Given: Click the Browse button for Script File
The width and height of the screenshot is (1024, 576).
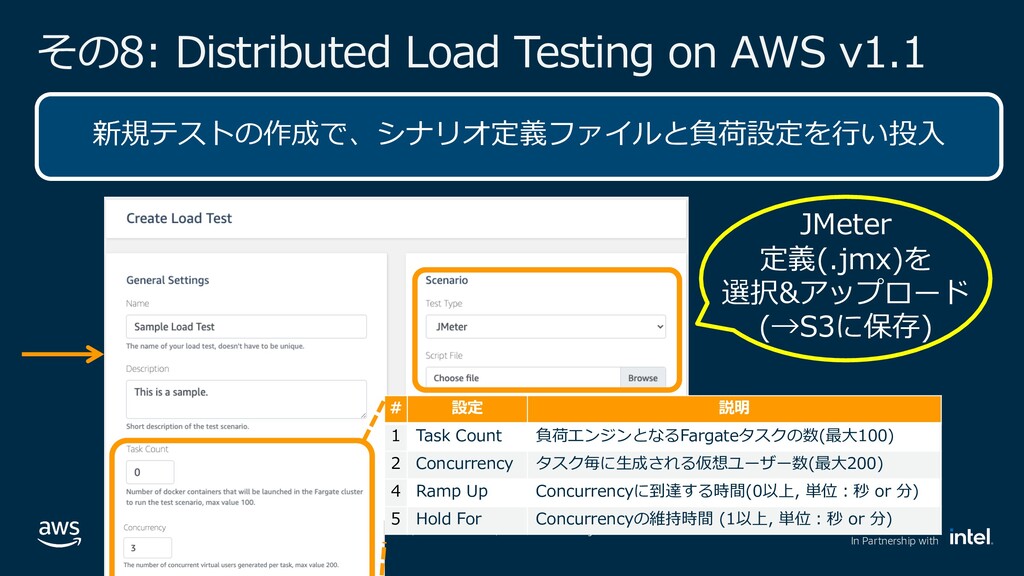Looking at the screenshot, I should pos(643,377).
